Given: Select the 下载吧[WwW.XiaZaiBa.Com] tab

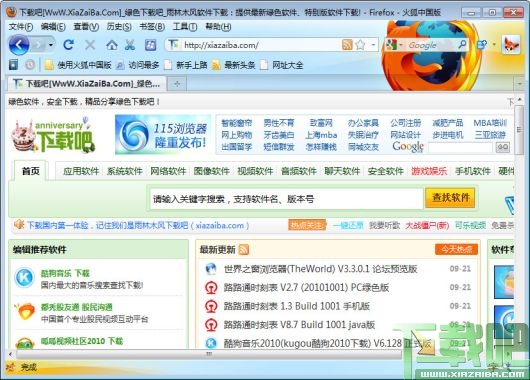Looking at the screenshot, I should pyautogui.click(x=87, y=84).
